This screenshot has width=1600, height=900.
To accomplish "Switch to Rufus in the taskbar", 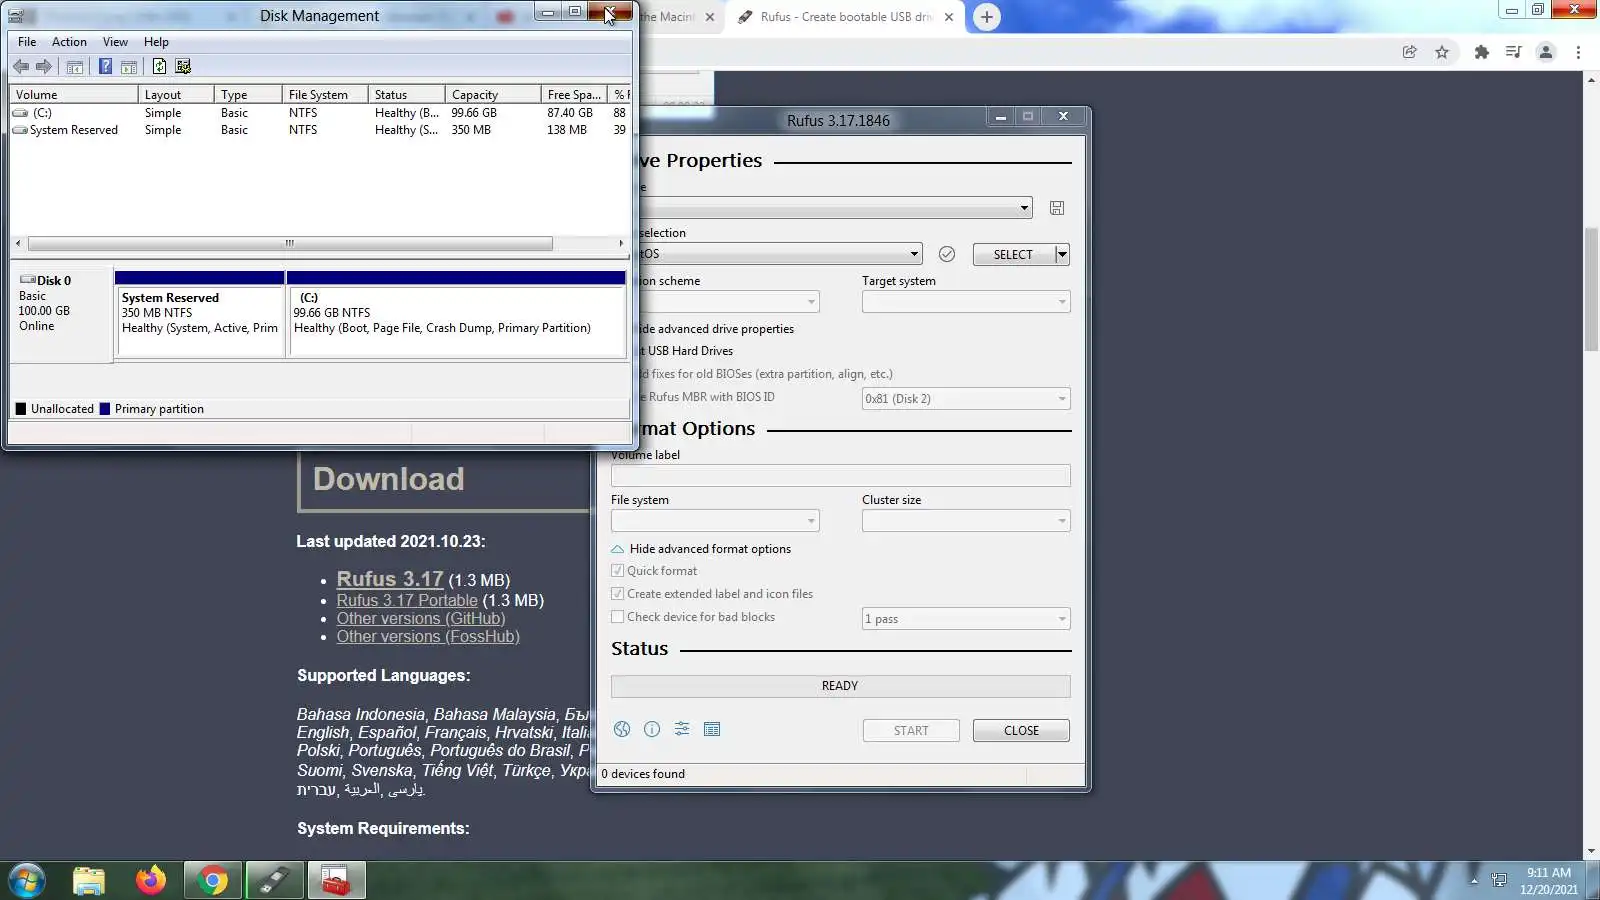I will coord(274,880).
